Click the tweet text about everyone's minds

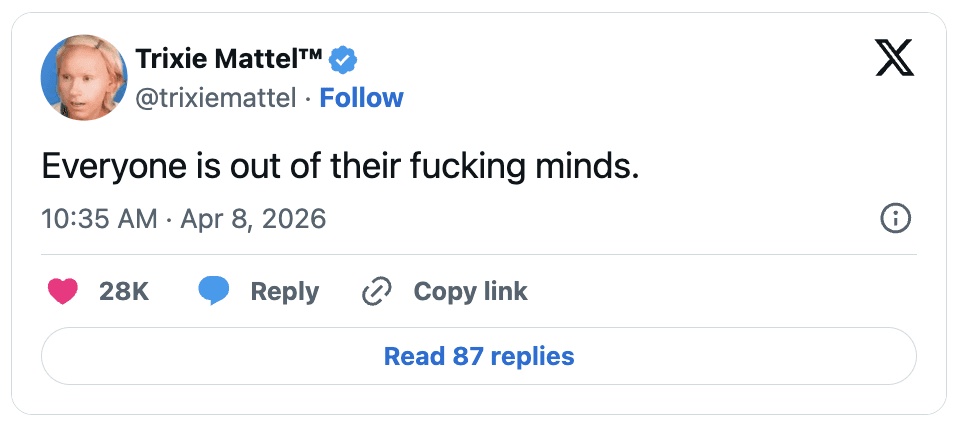pos(340,166)
